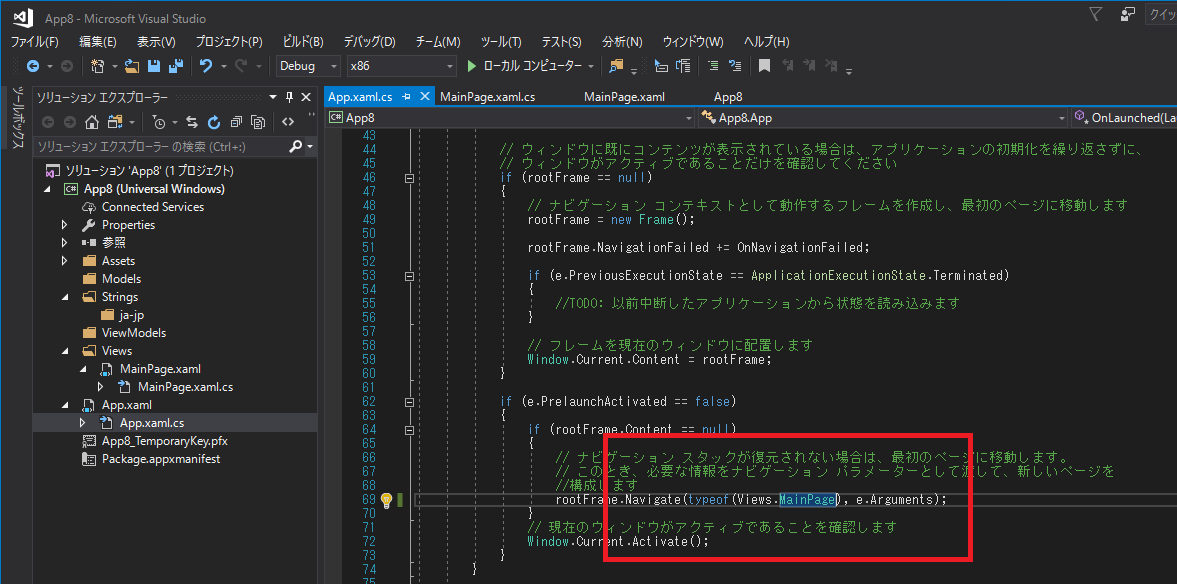Open the OnLaunched member navigation dropdown
This screenshot has width=1177, height=584.
click(x=1124, y=118)
